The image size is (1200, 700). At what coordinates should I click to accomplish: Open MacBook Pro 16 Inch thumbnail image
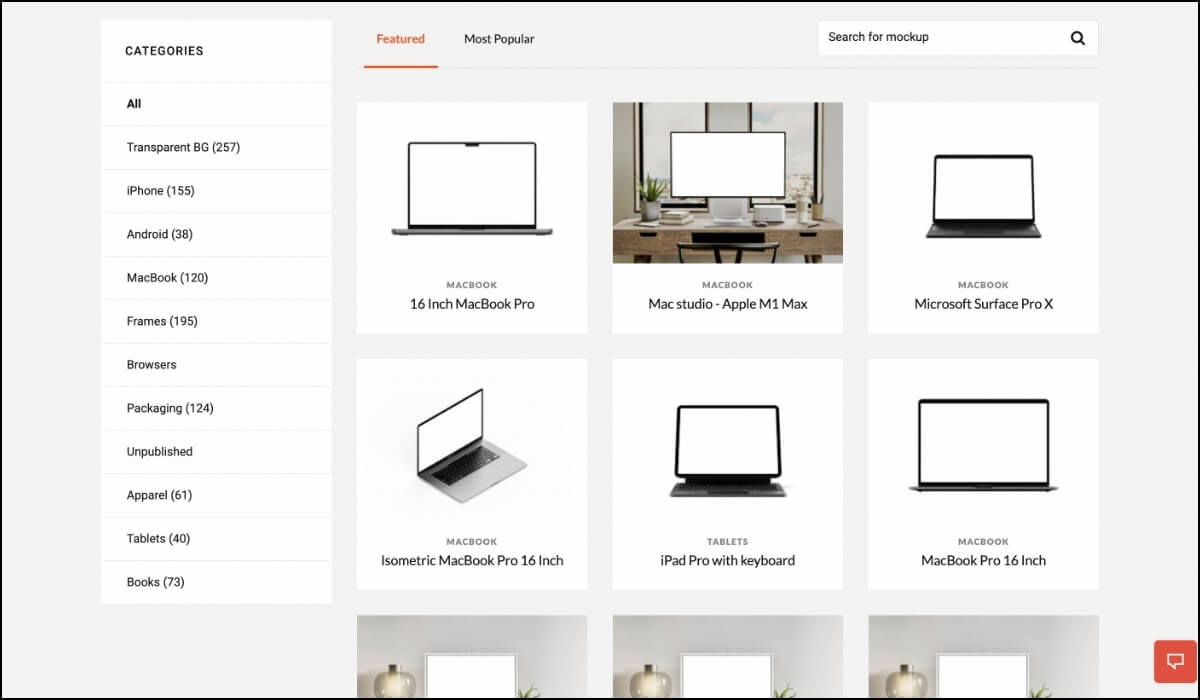click(x=983, y=440)
